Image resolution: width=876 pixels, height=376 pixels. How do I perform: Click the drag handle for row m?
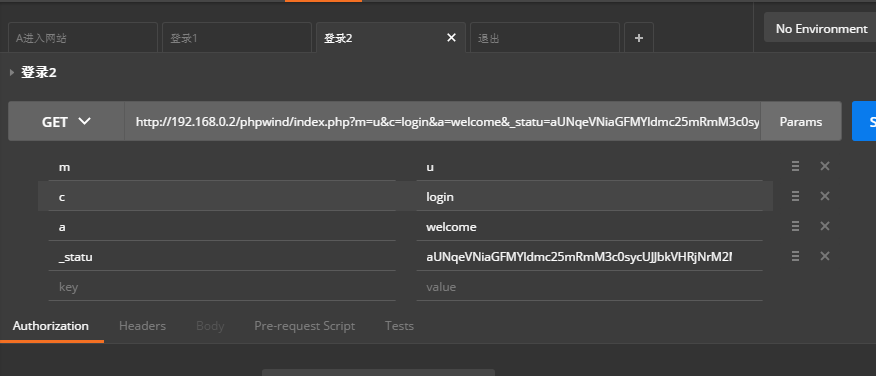[x=796, y=166]
